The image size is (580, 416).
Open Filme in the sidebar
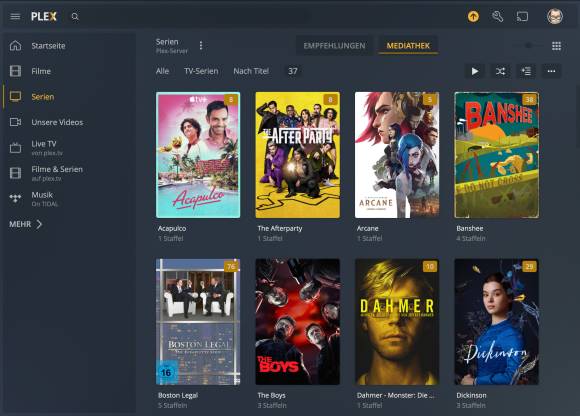click(41, 71)
